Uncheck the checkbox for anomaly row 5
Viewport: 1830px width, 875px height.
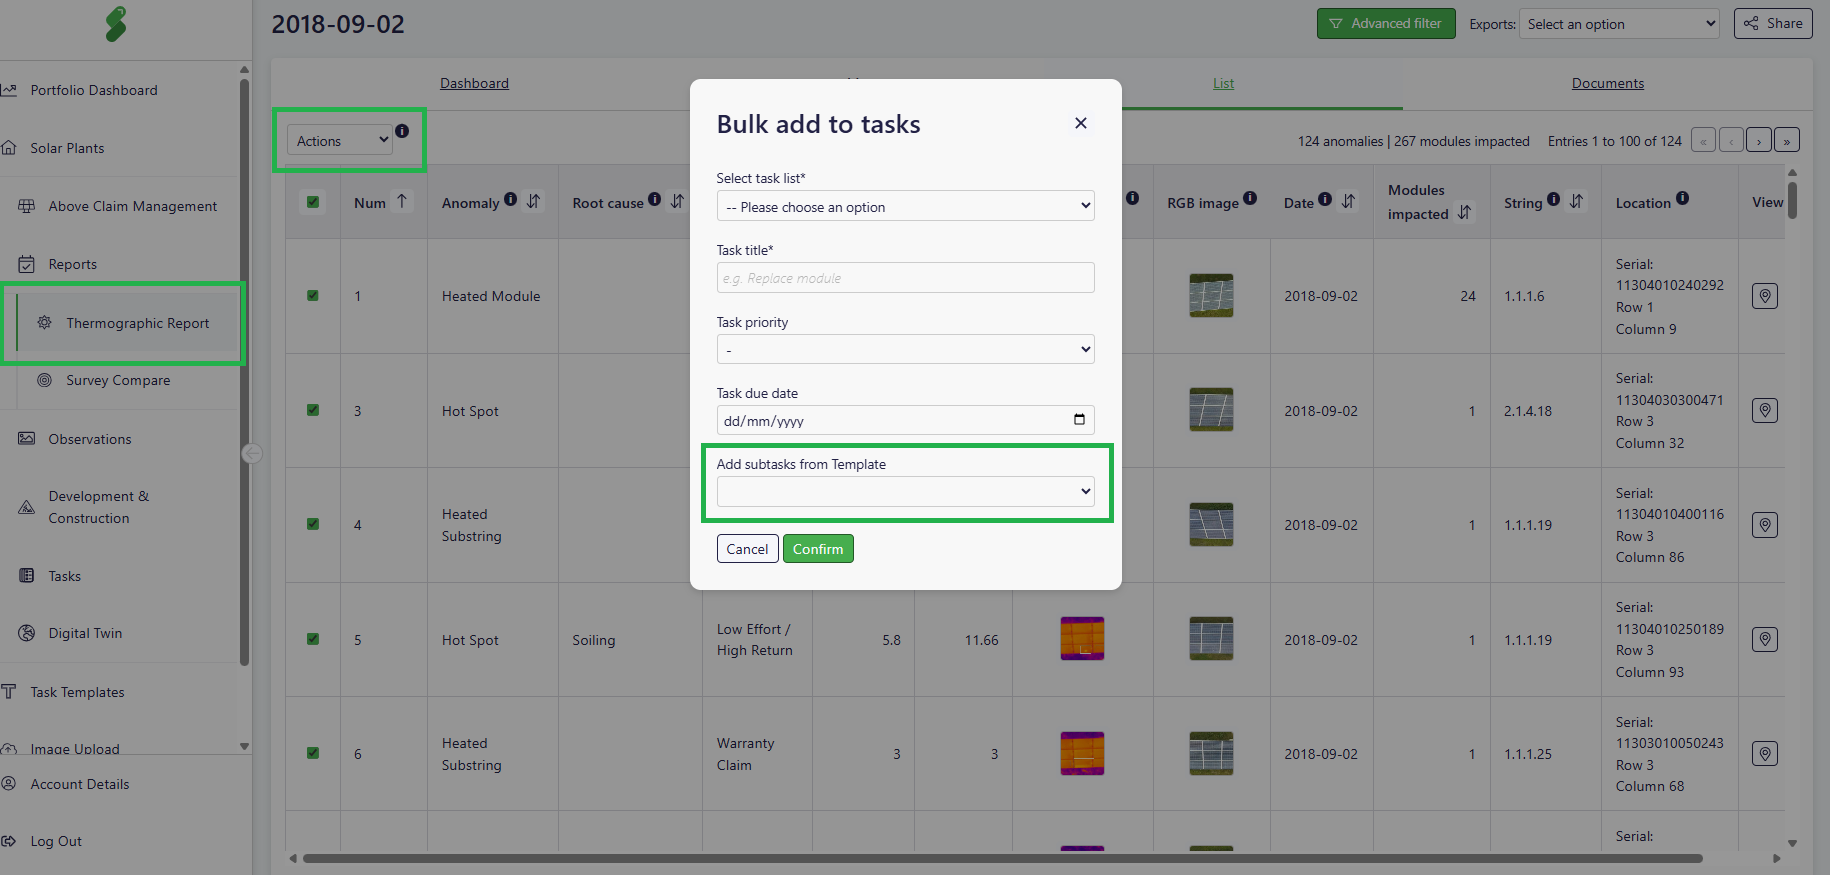(313, 639)
